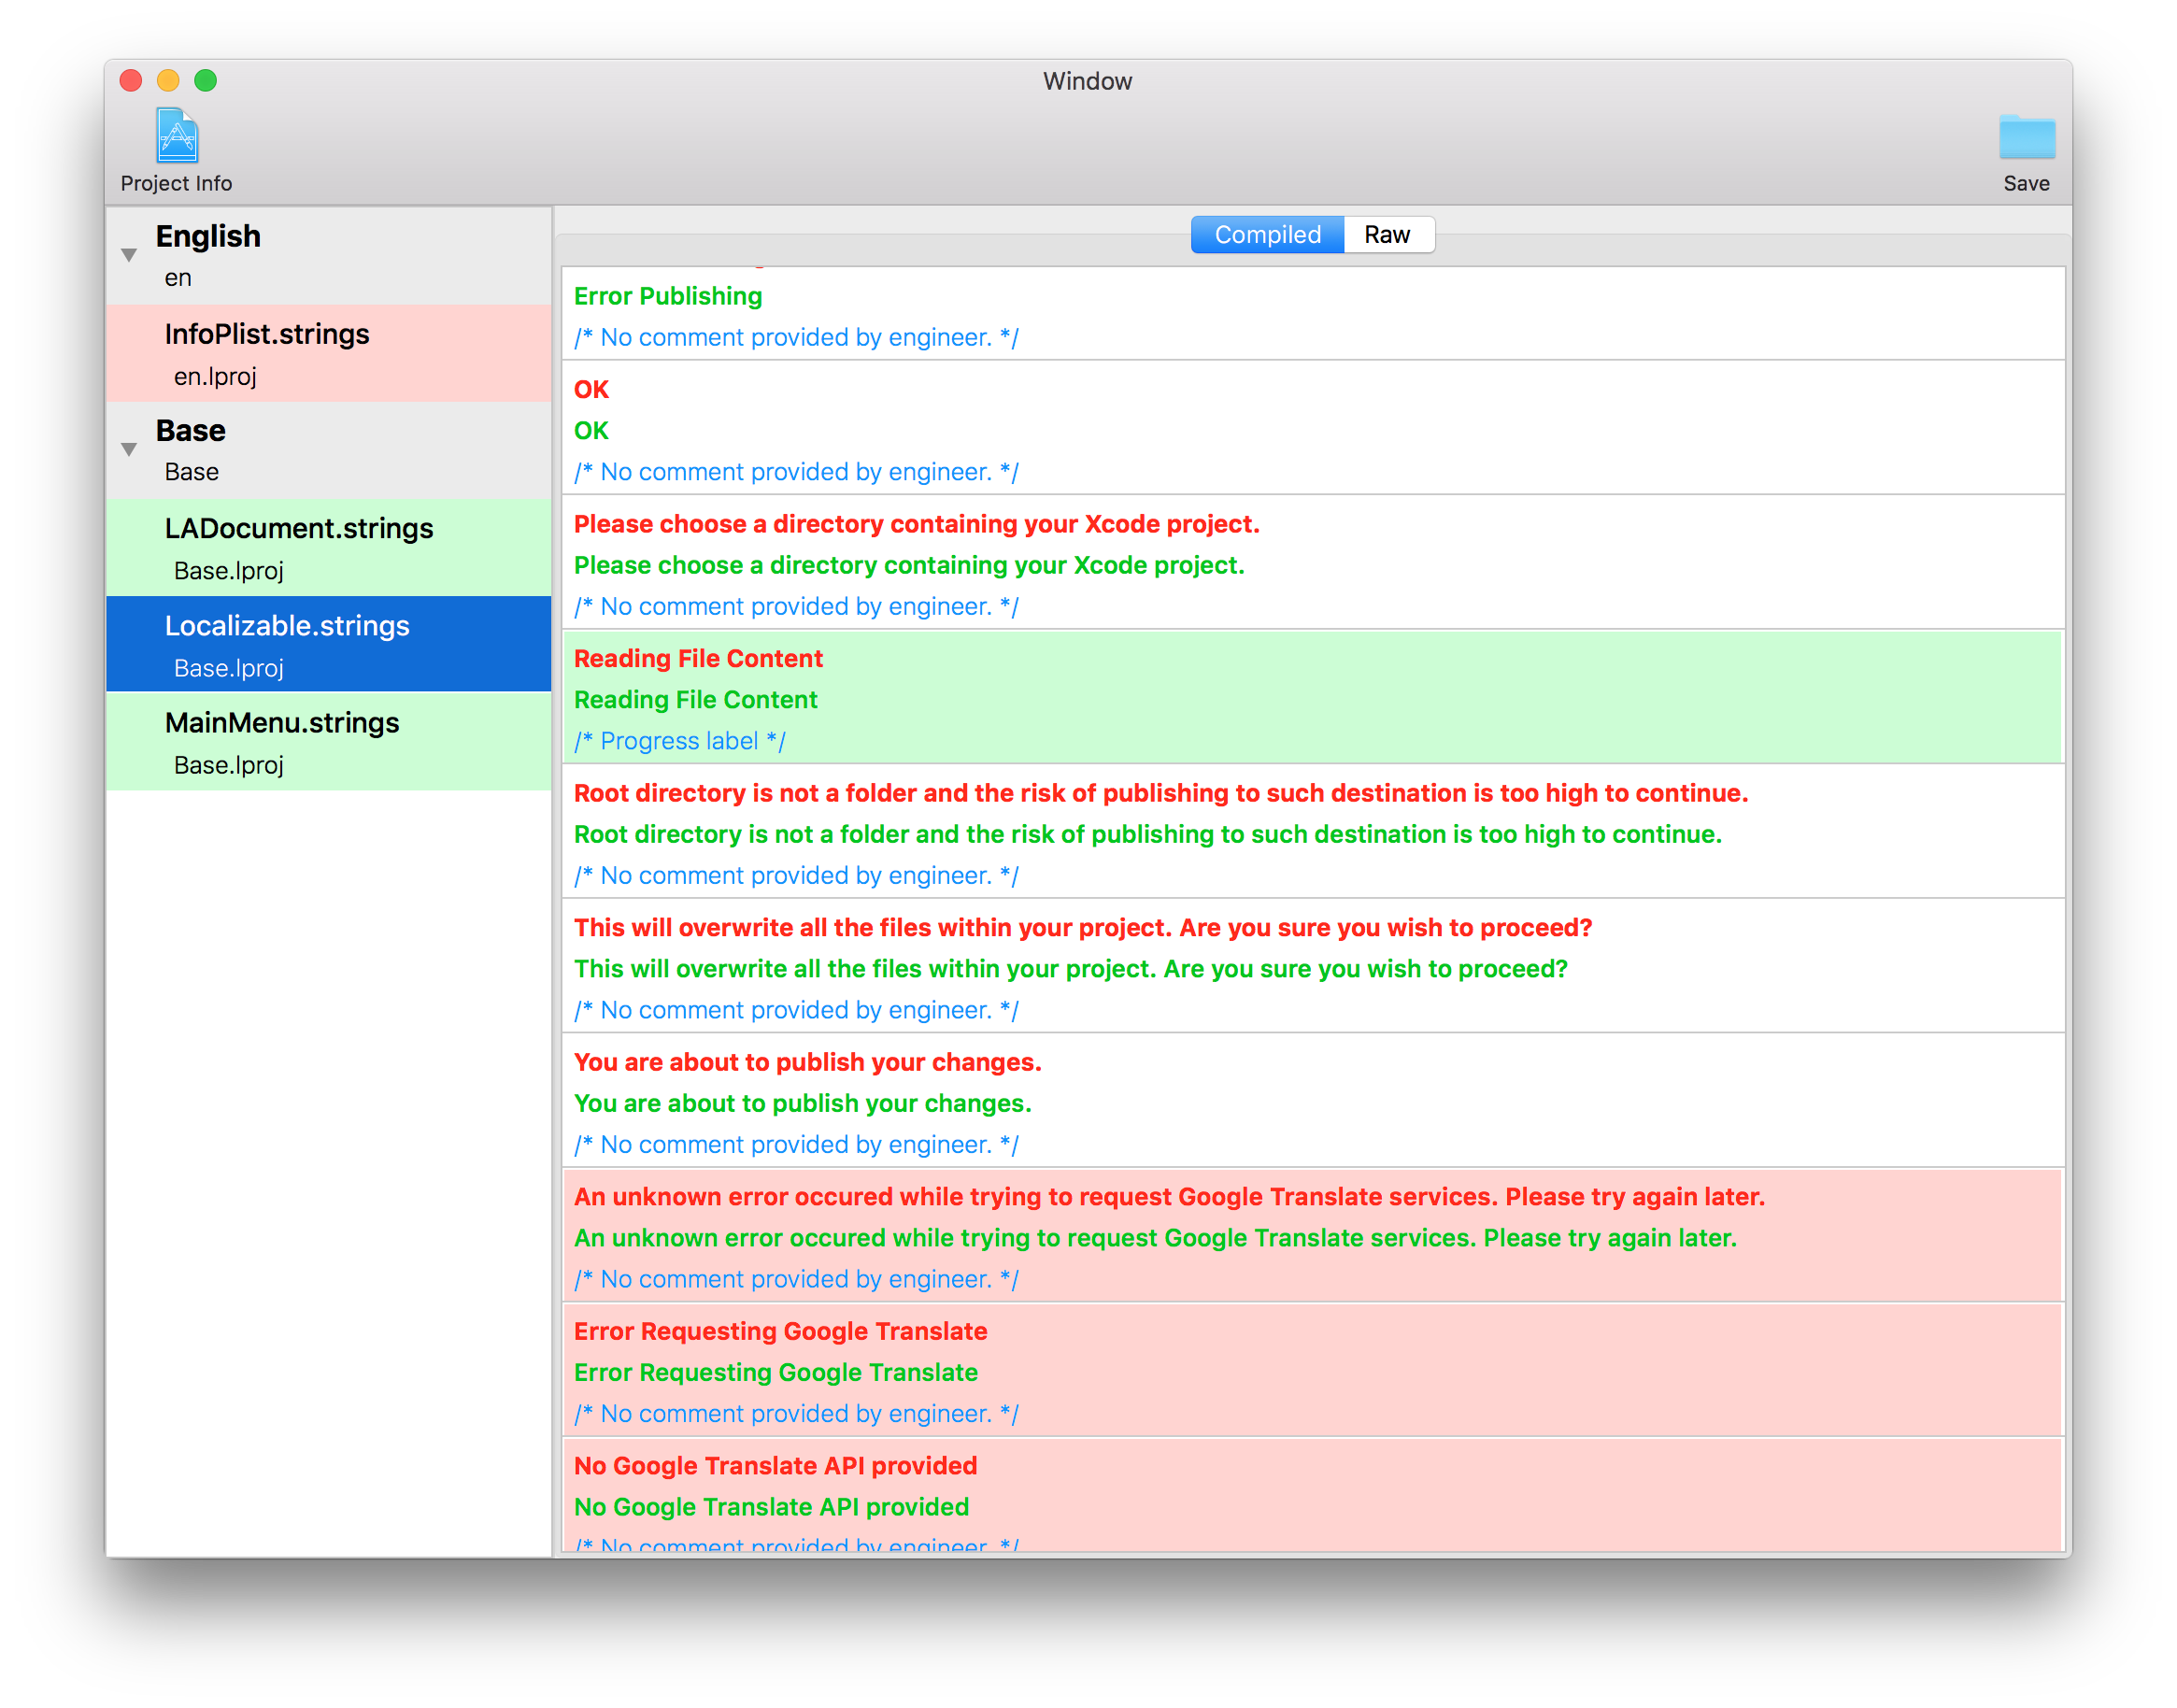Click the yellow minimize window button
2177x1708 pixels.
(168, 81)
